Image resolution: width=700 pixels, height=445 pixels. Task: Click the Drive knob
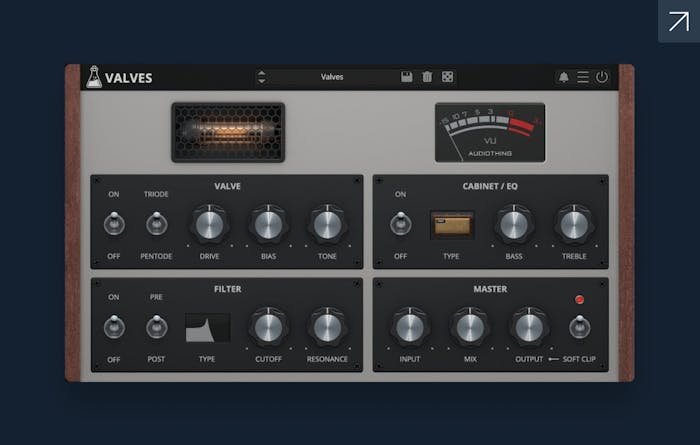point(209,225)
